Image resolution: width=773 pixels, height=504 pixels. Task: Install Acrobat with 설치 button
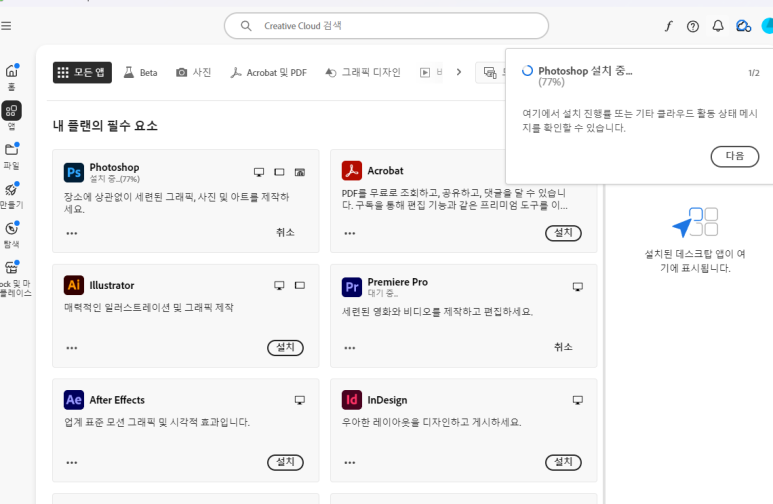(x=563, y=233)
